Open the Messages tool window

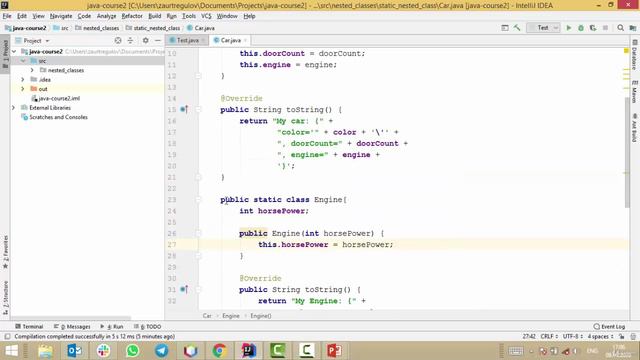tap(72, 327)
